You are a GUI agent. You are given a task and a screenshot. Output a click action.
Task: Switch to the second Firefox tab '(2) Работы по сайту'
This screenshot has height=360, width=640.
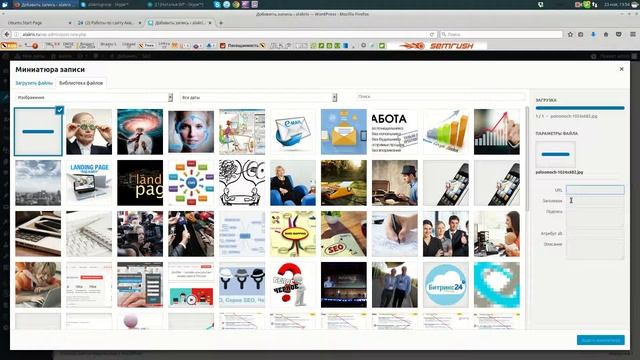pos(109,23)
